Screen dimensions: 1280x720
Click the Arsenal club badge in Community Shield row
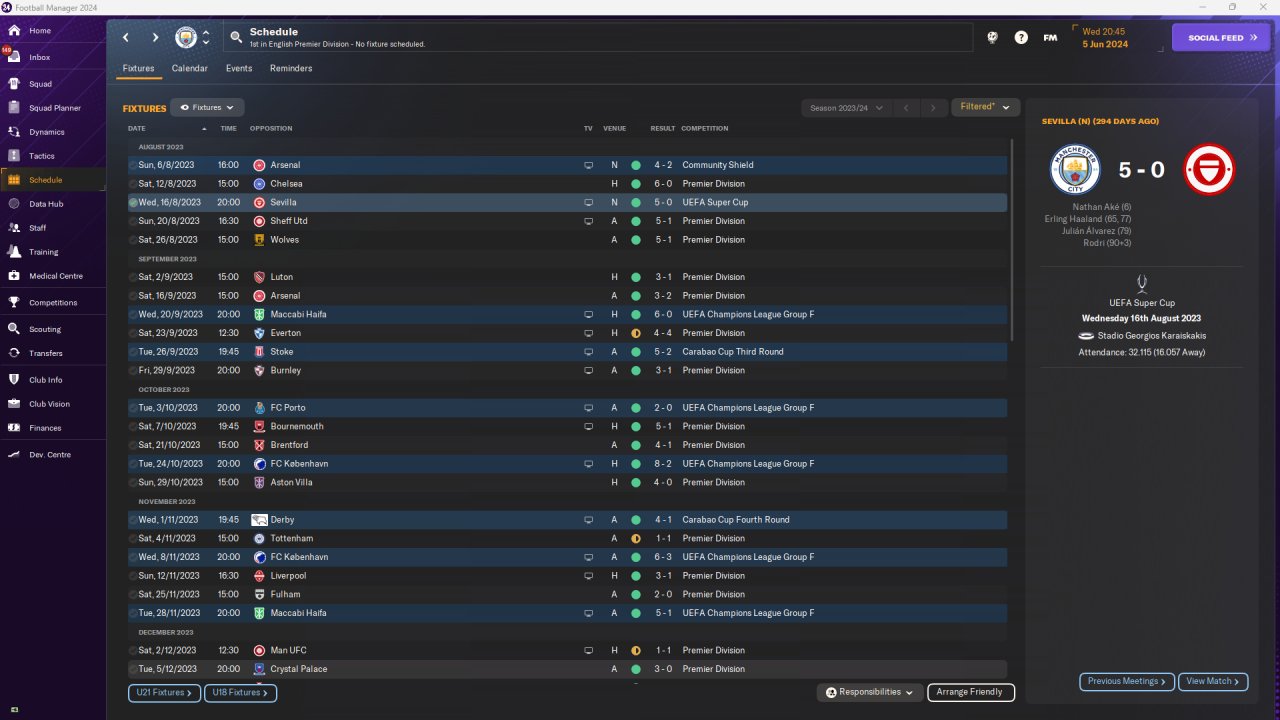[x=259, y=165]
